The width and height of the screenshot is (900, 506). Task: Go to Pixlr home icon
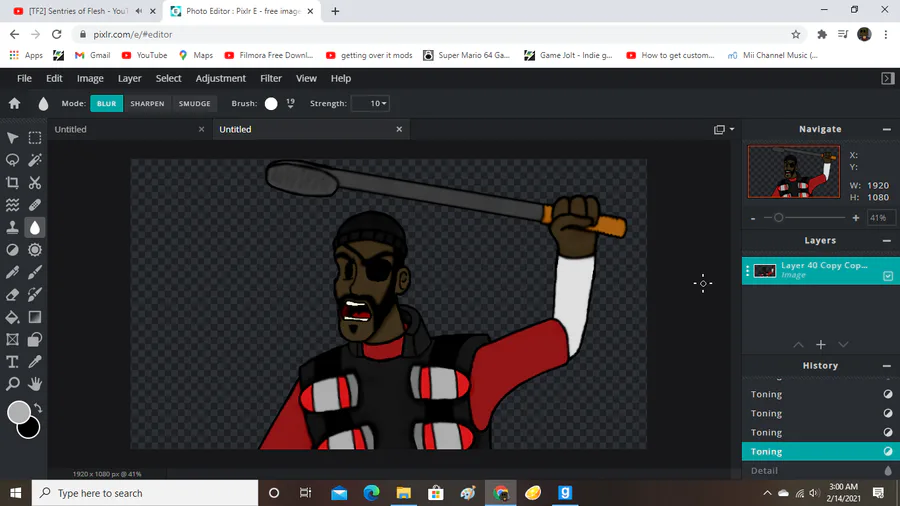tap(14, 103)
